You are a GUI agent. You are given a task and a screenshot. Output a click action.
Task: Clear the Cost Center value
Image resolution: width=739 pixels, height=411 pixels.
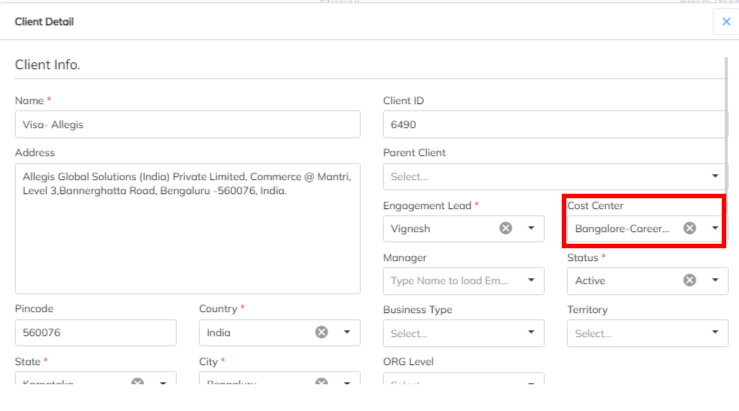[689, 228]
